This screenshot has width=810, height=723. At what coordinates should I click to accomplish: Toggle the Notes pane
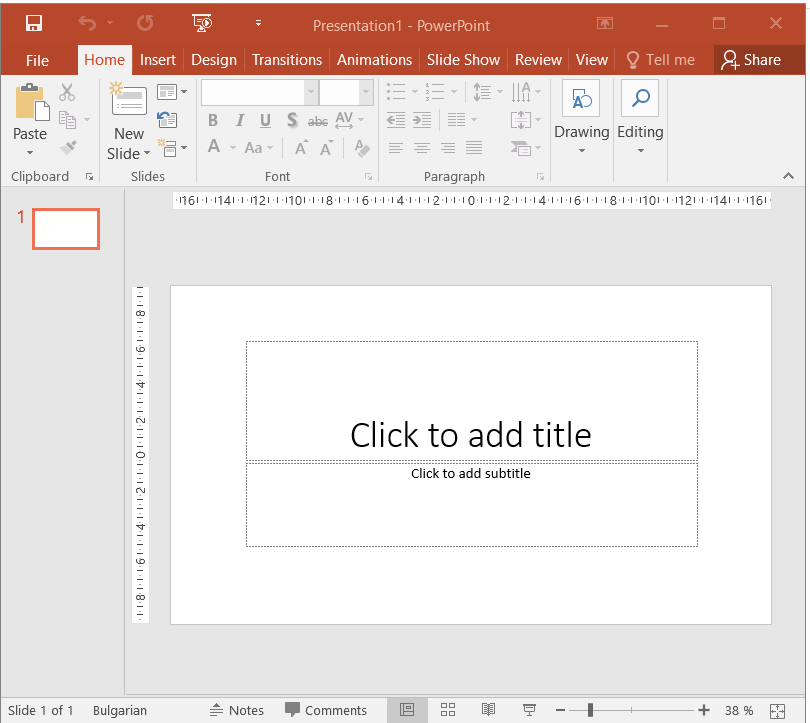coord(237,710)
